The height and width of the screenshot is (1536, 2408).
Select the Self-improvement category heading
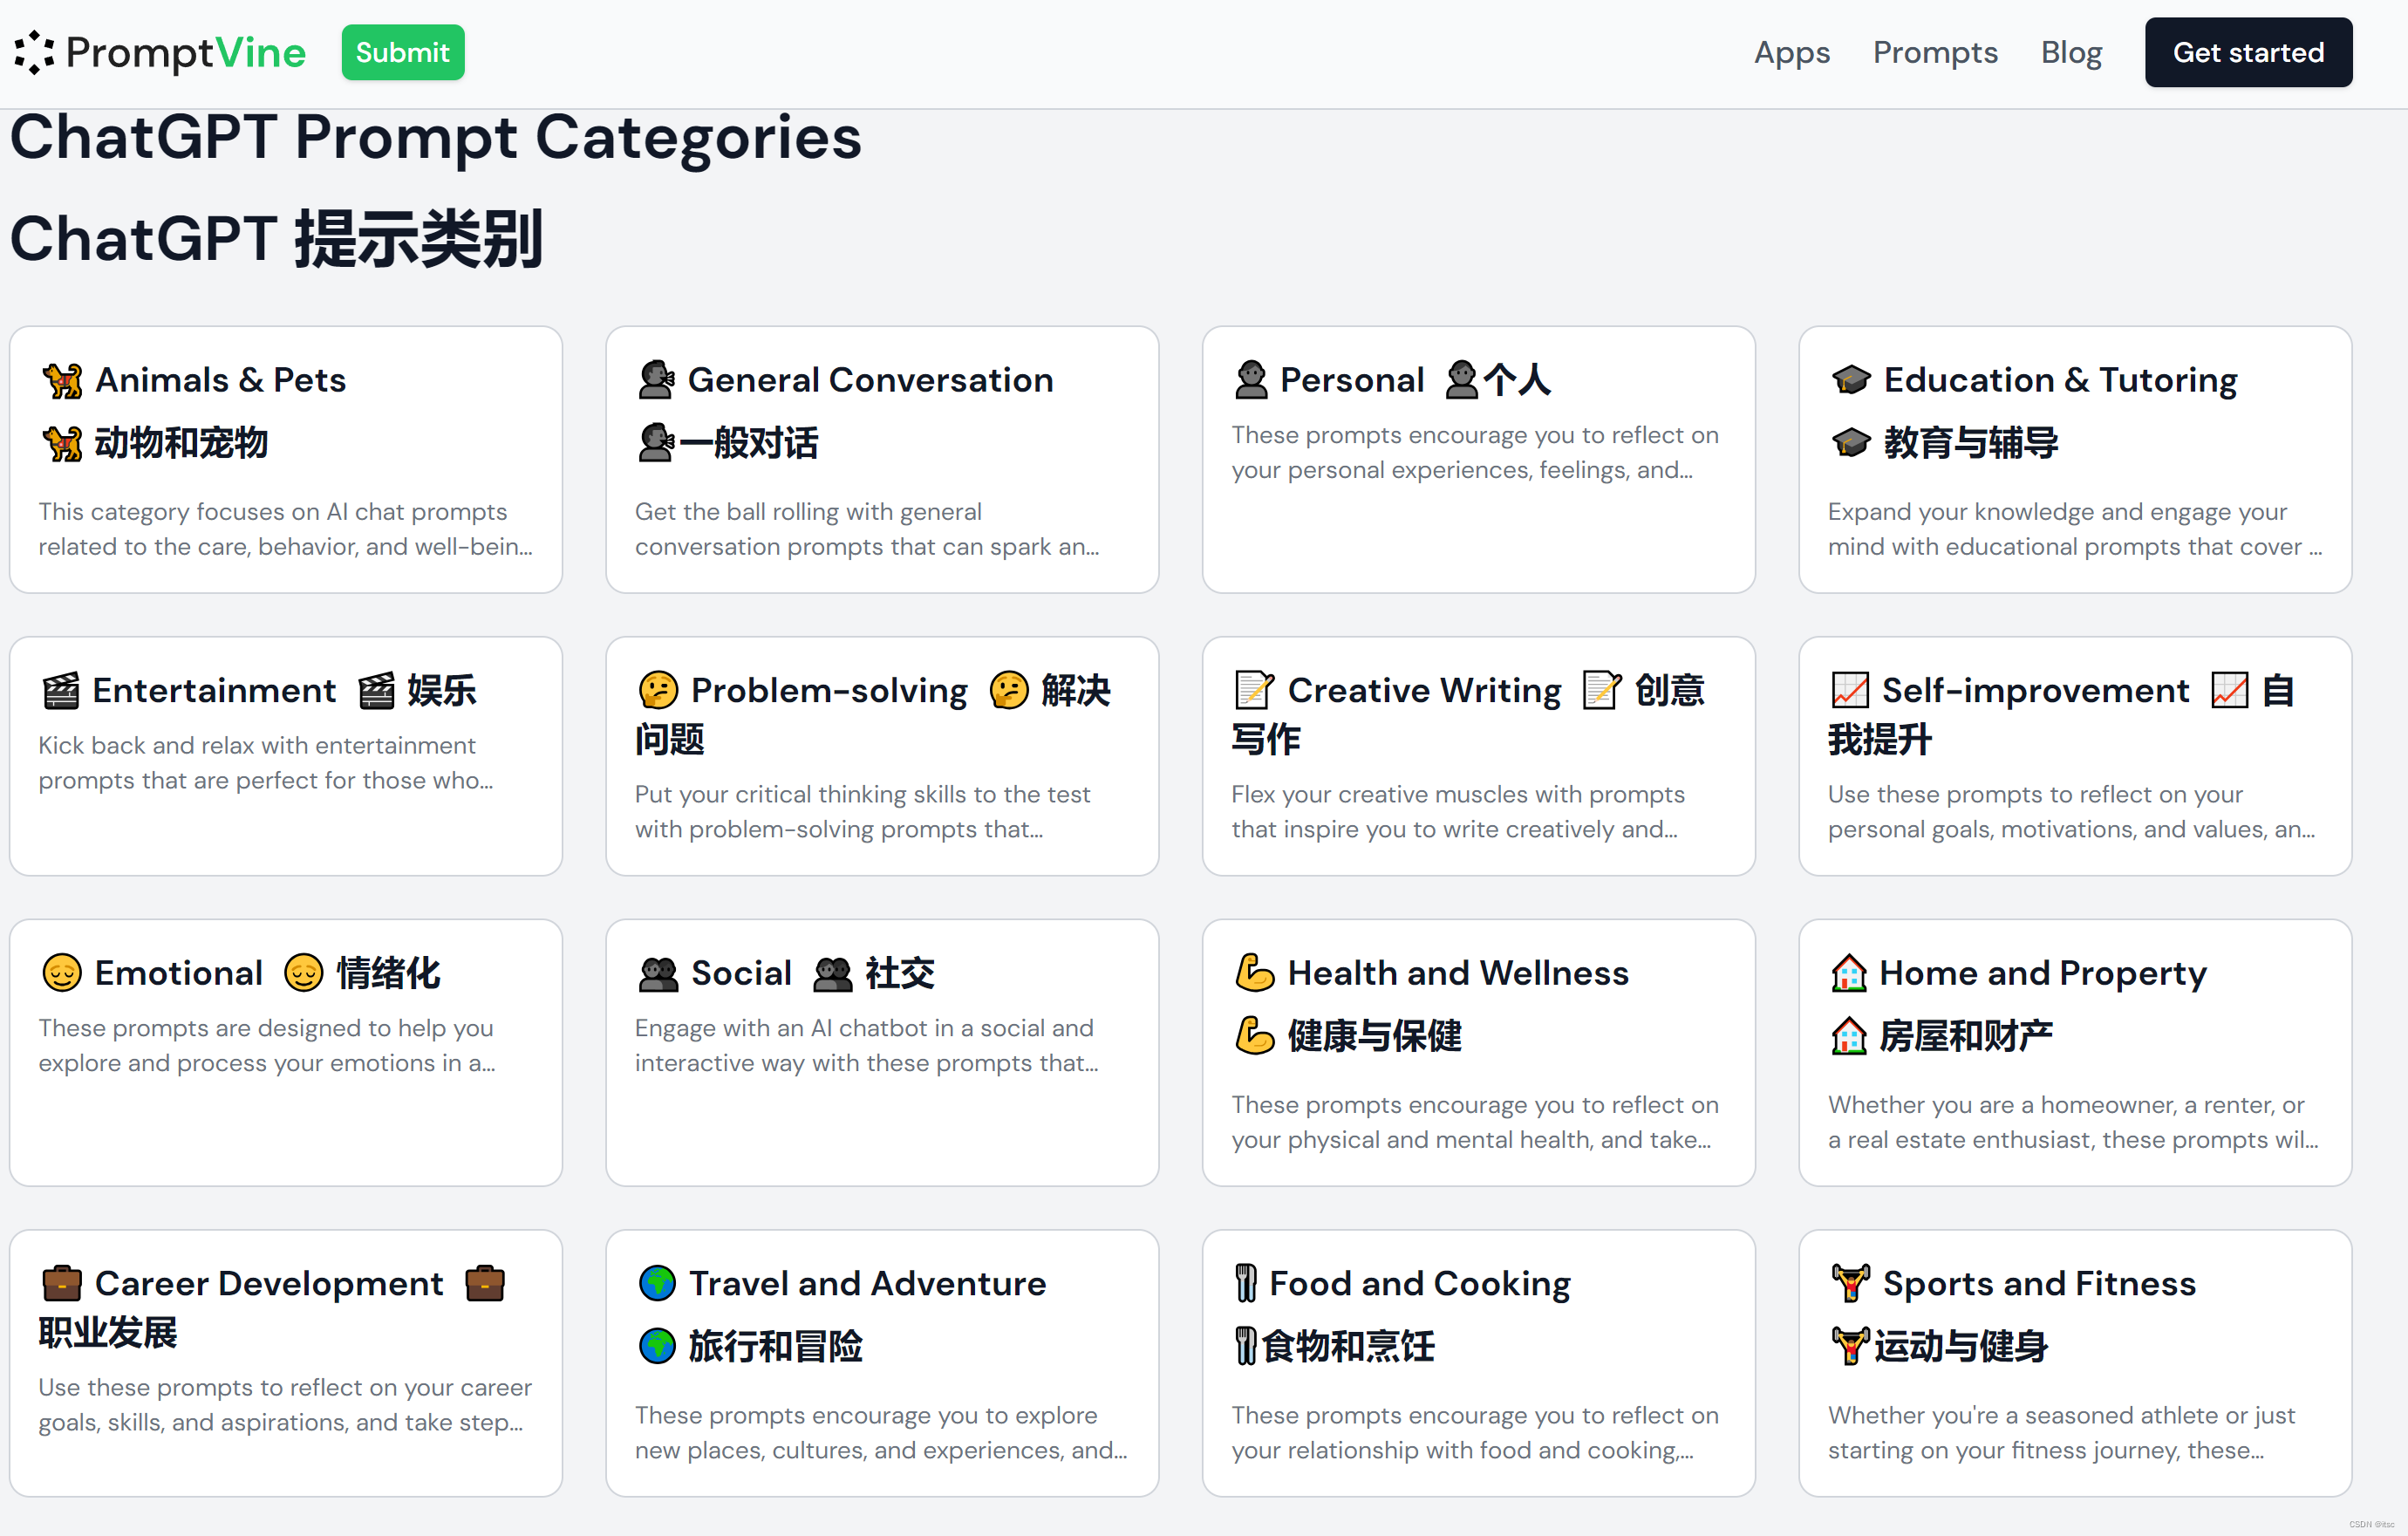coord(2034,690)
